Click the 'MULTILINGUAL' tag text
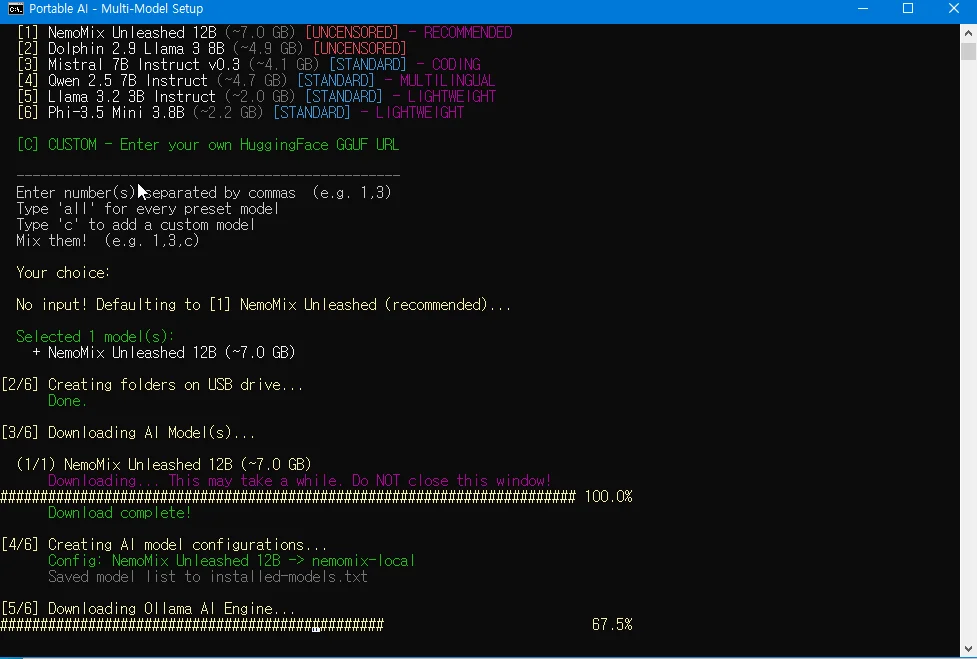 click(x=447, y=81)
